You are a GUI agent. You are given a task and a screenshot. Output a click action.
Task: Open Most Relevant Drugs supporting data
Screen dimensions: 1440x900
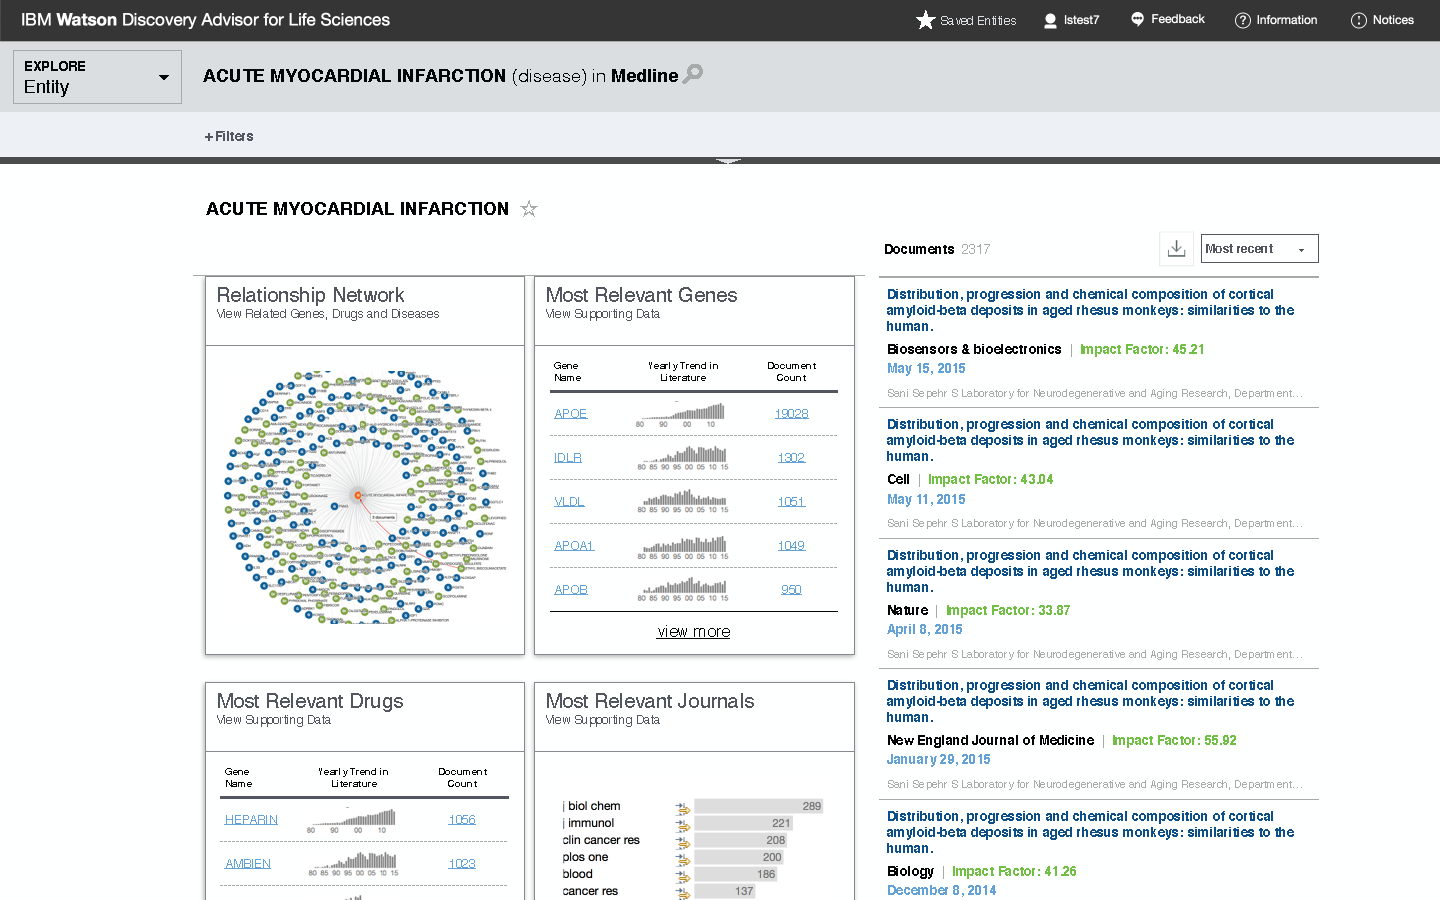pyautogui.click(x=273, y=720)
